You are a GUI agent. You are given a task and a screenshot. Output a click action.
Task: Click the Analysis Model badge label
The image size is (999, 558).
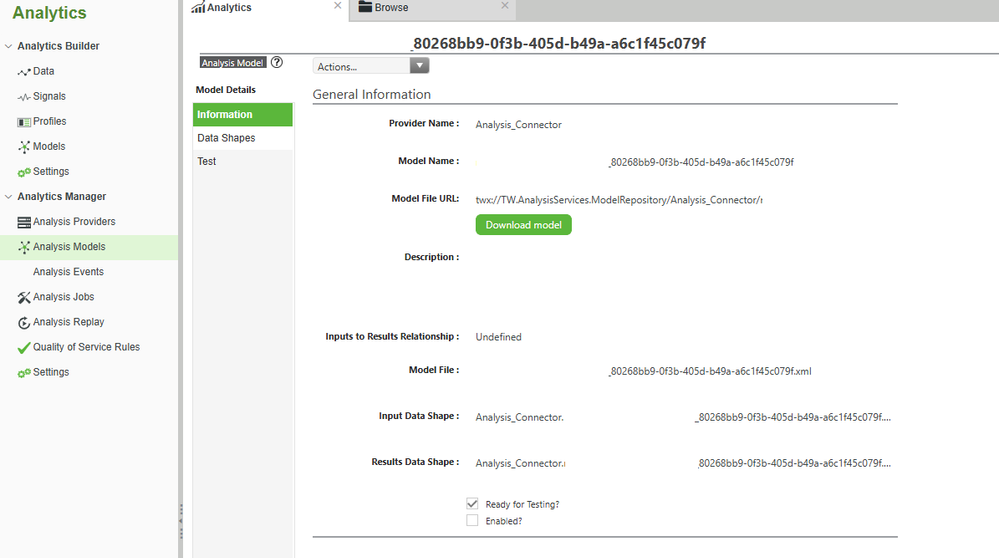[233, 62]
